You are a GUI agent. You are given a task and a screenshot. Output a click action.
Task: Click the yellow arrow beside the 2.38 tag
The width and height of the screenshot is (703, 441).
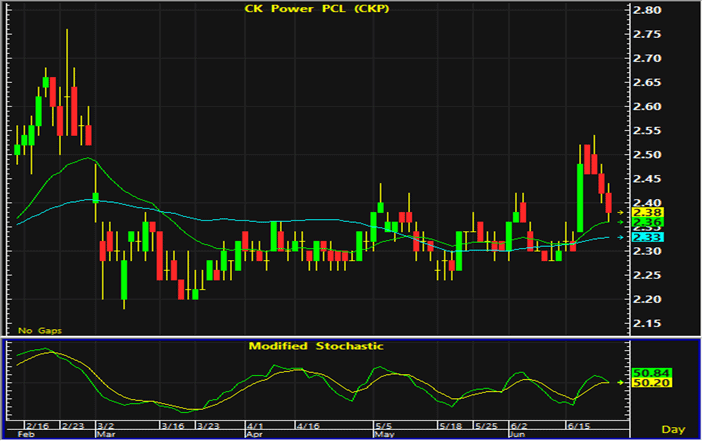[x=621, y=212]
